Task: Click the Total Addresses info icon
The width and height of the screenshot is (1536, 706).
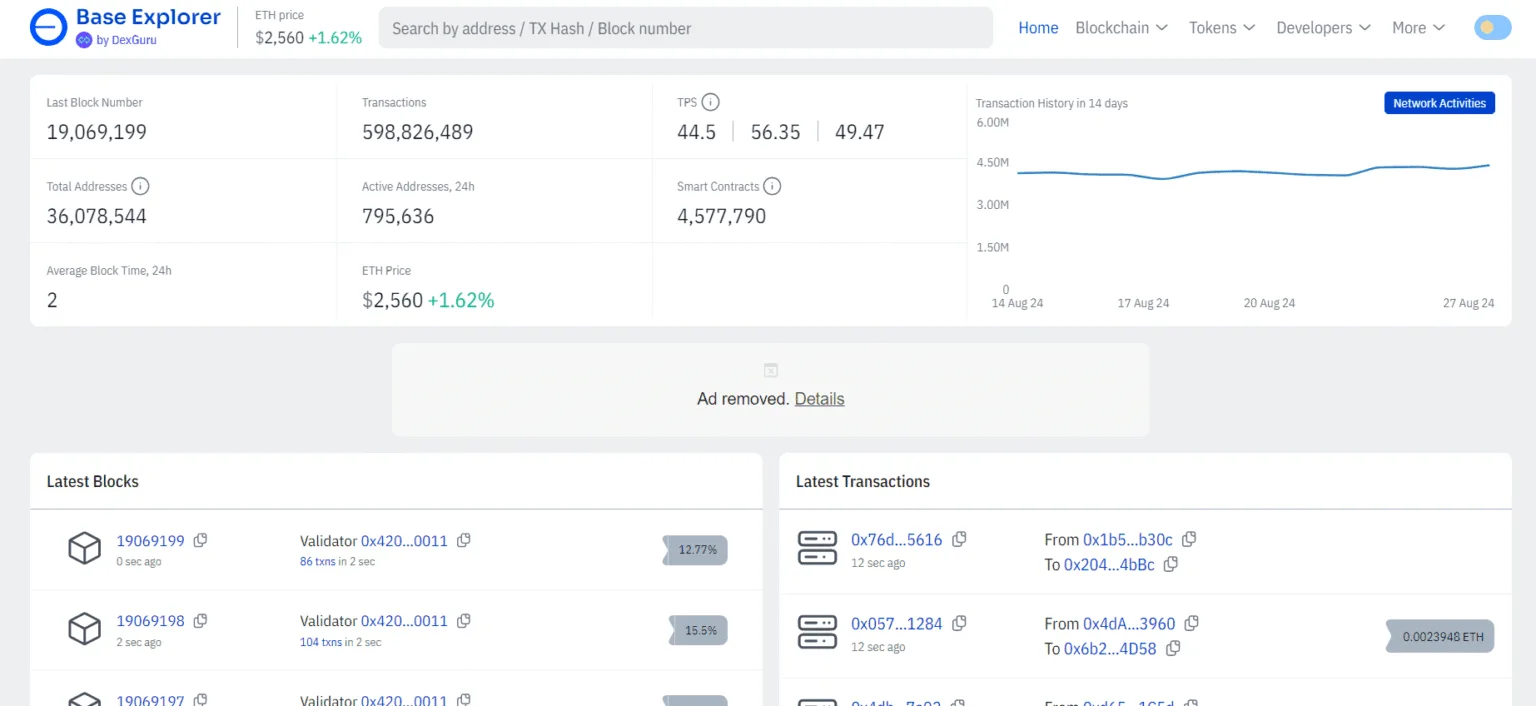Action: (140, 186)
